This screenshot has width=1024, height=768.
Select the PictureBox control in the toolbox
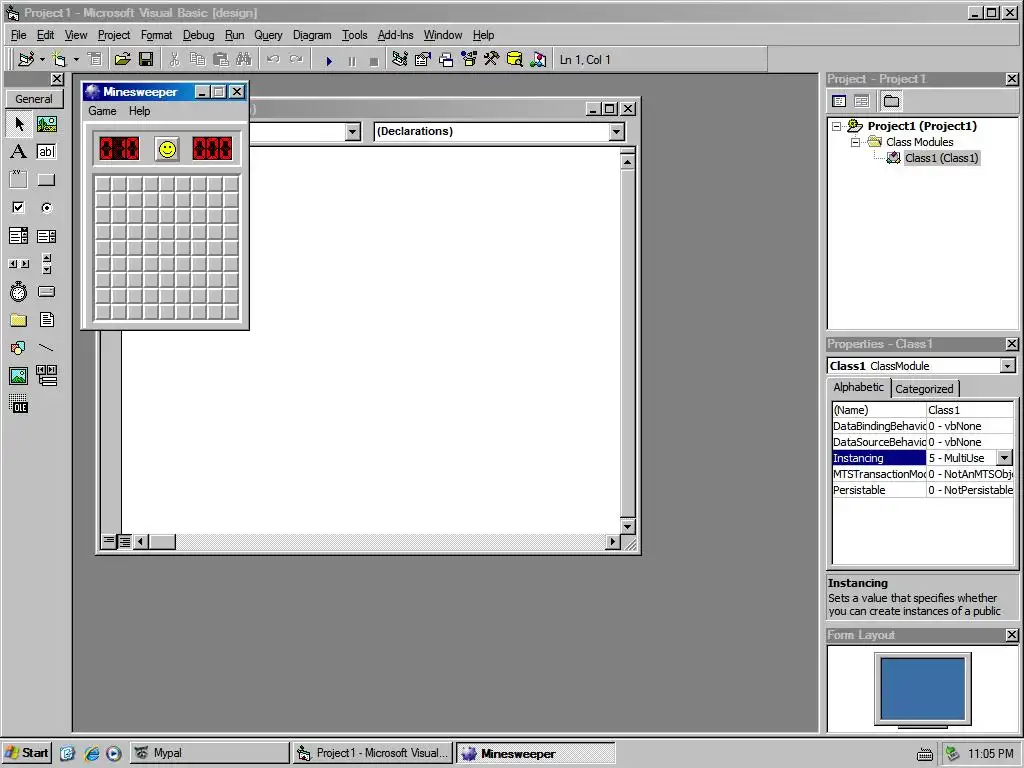(46, 123)
